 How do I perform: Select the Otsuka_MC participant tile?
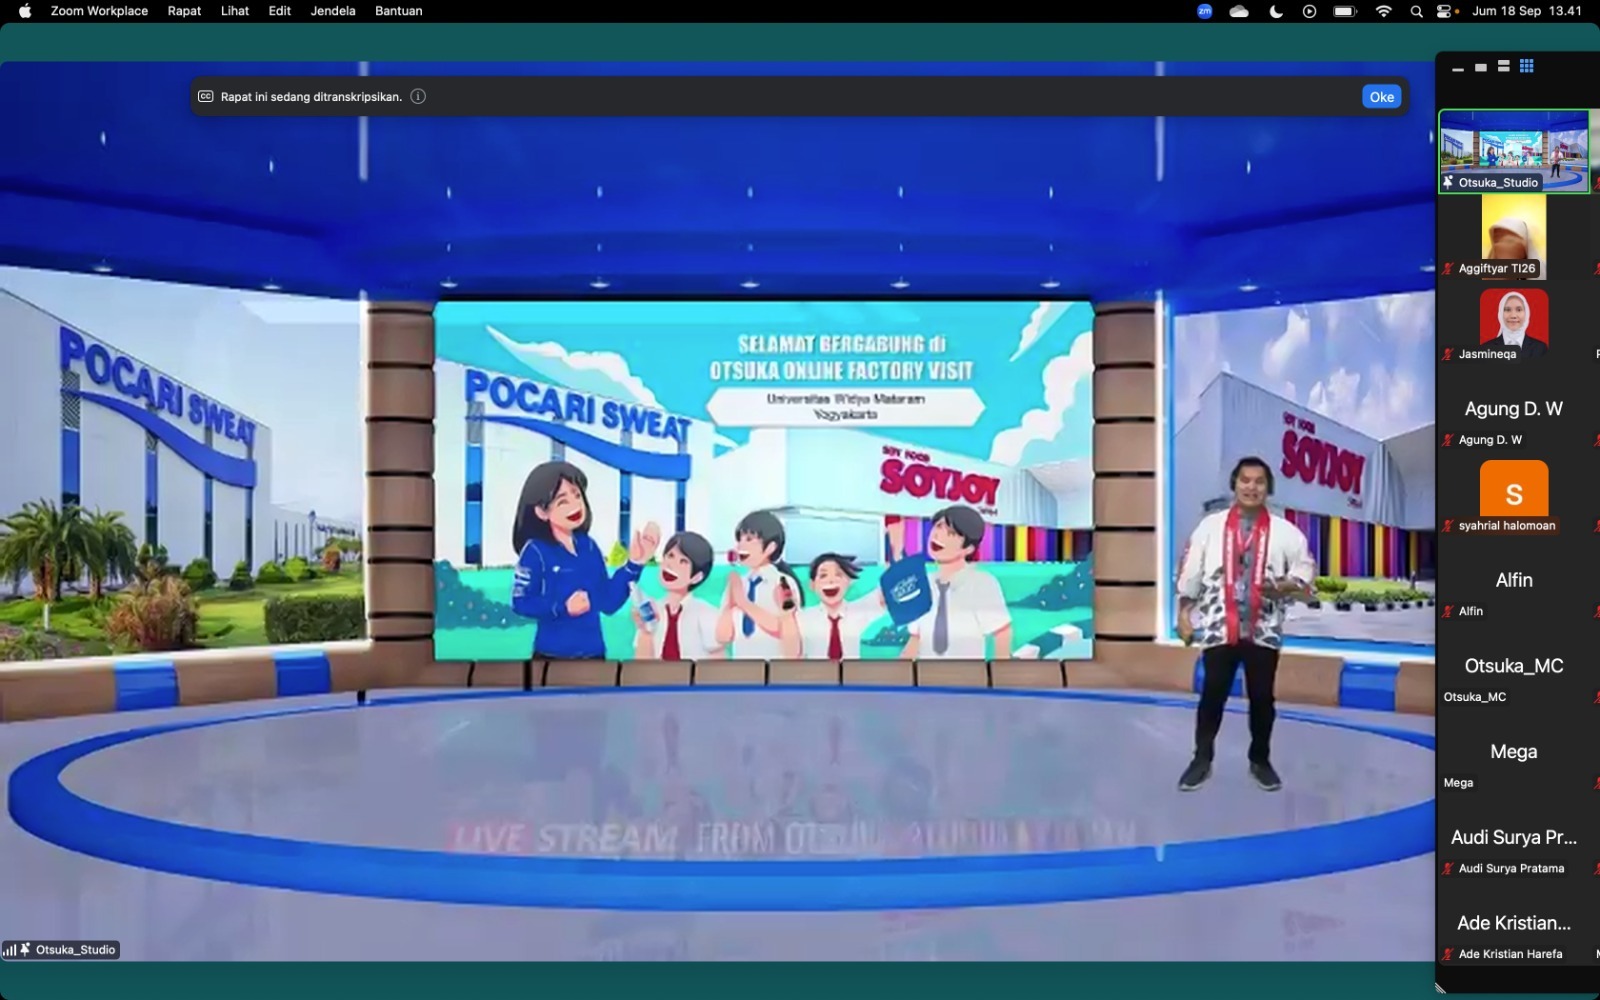(x=1514, y=666)
